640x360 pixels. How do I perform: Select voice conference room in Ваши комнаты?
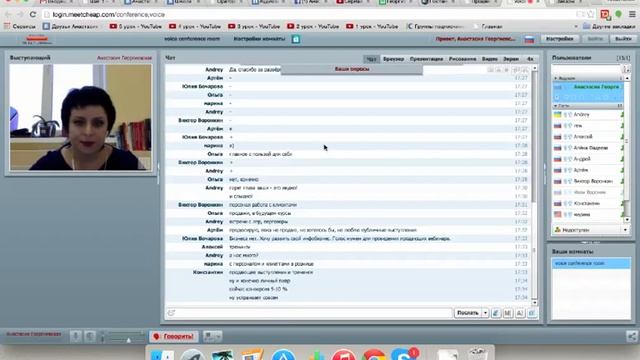591,263
